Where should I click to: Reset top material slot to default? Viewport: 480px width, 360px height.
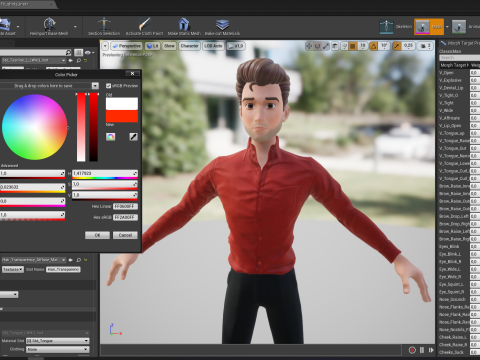pos(86,60)
